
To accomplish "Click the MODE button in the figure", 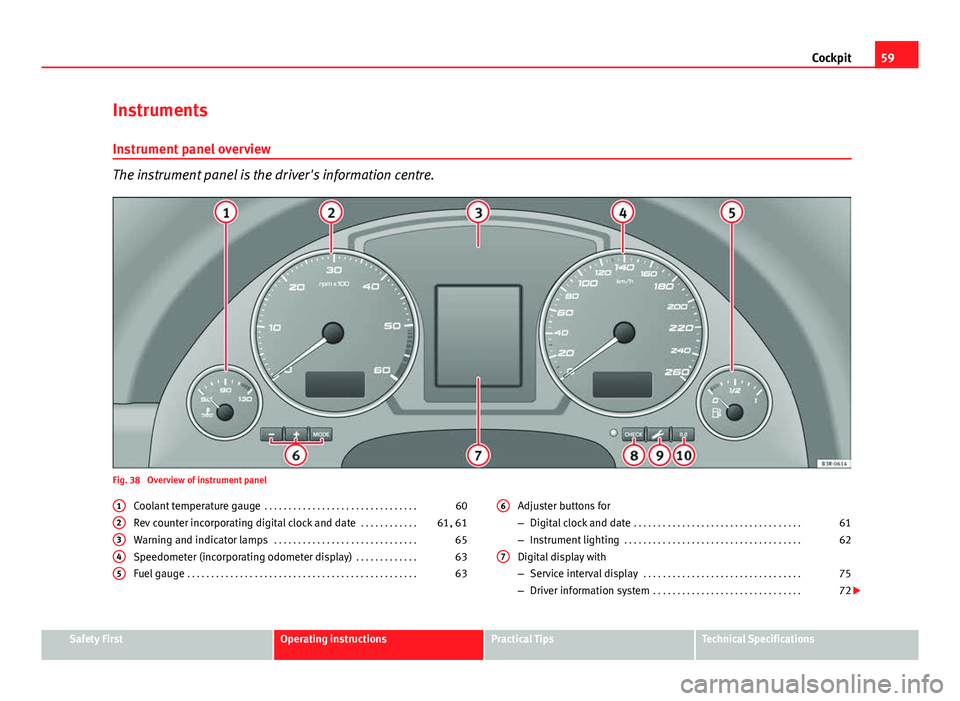I will 321,434.
